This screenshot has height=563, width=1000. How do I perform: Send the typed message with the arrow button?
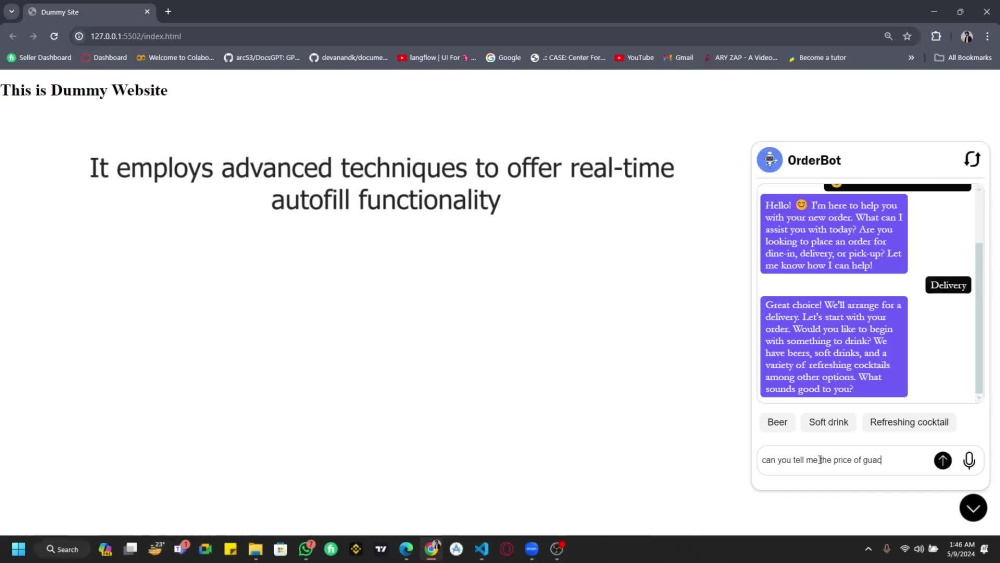pyautogui.click(x=942, y=460)
